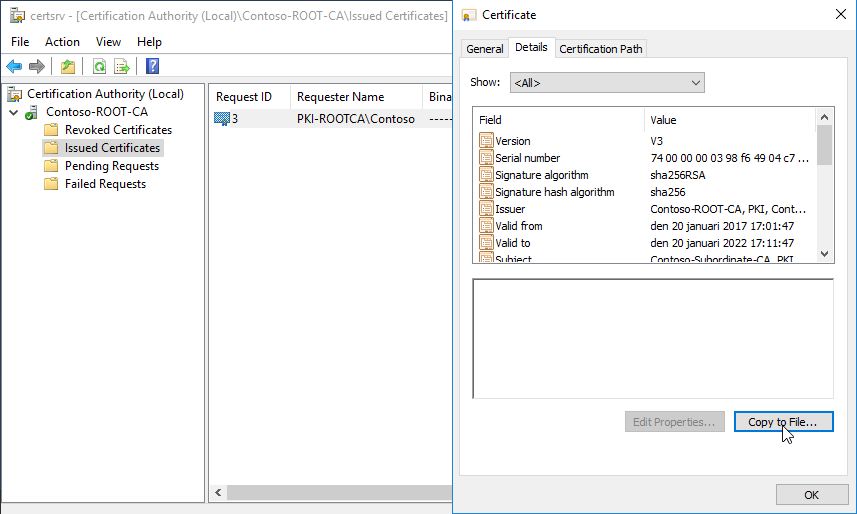
Task: Open the Help menu
Action: tap(149, 42)
